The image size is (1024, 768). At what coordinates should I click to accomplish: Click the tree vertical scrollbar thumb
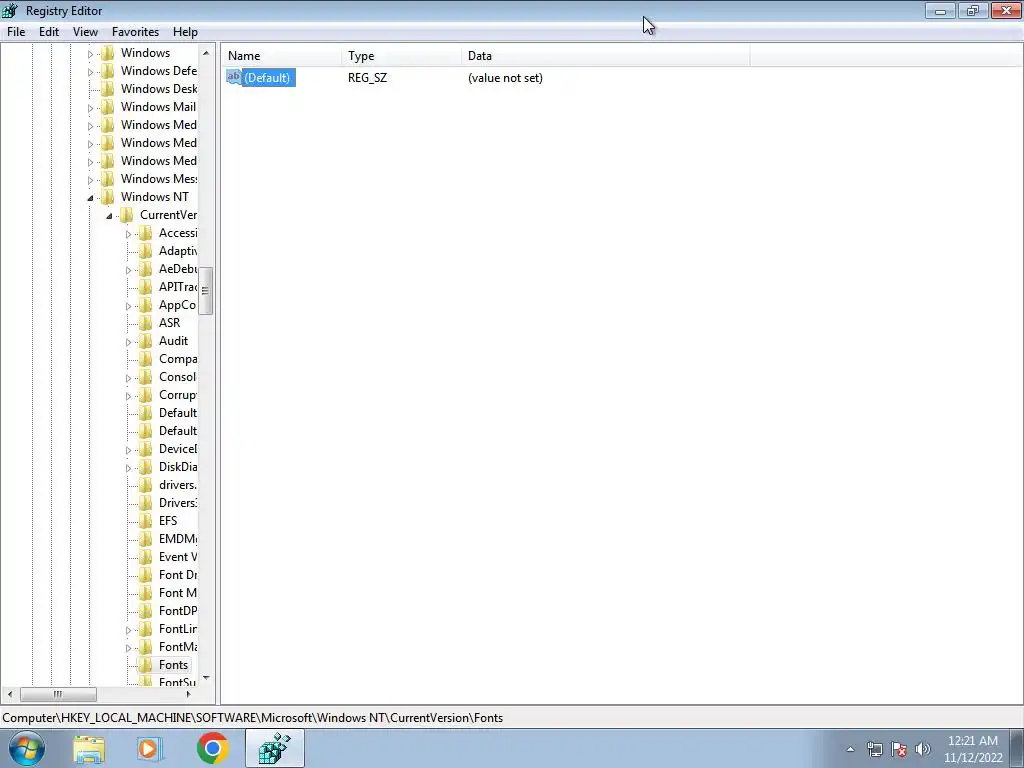pos(206,291)
